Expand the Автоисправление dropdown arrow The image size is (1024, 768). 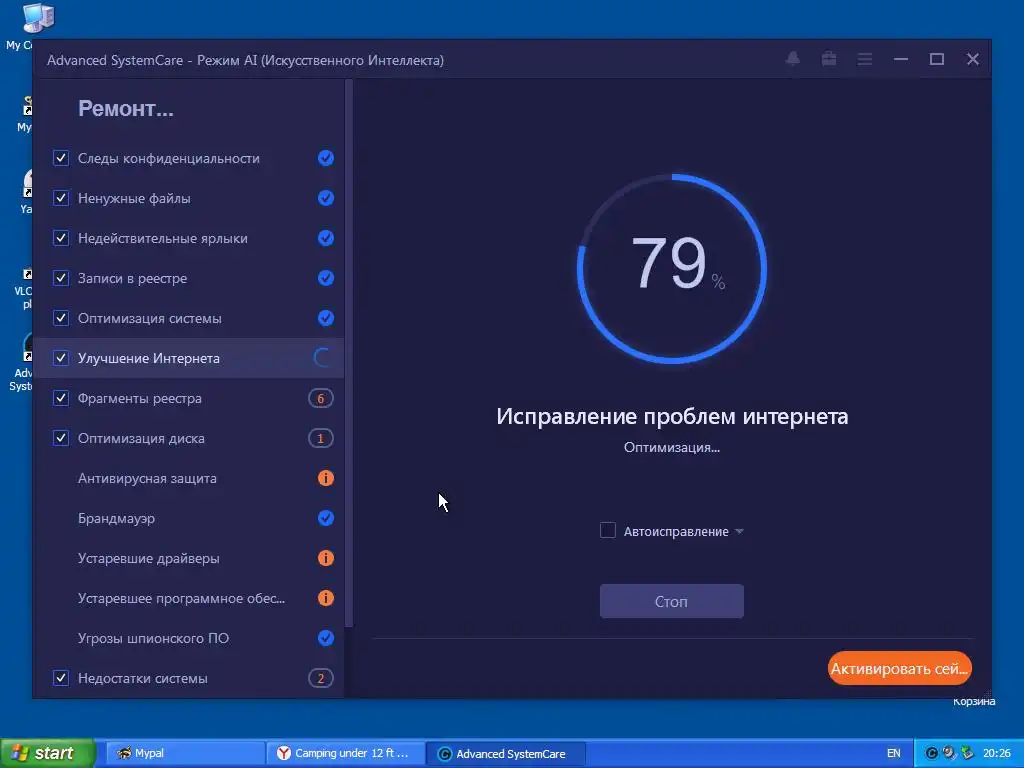739,532
